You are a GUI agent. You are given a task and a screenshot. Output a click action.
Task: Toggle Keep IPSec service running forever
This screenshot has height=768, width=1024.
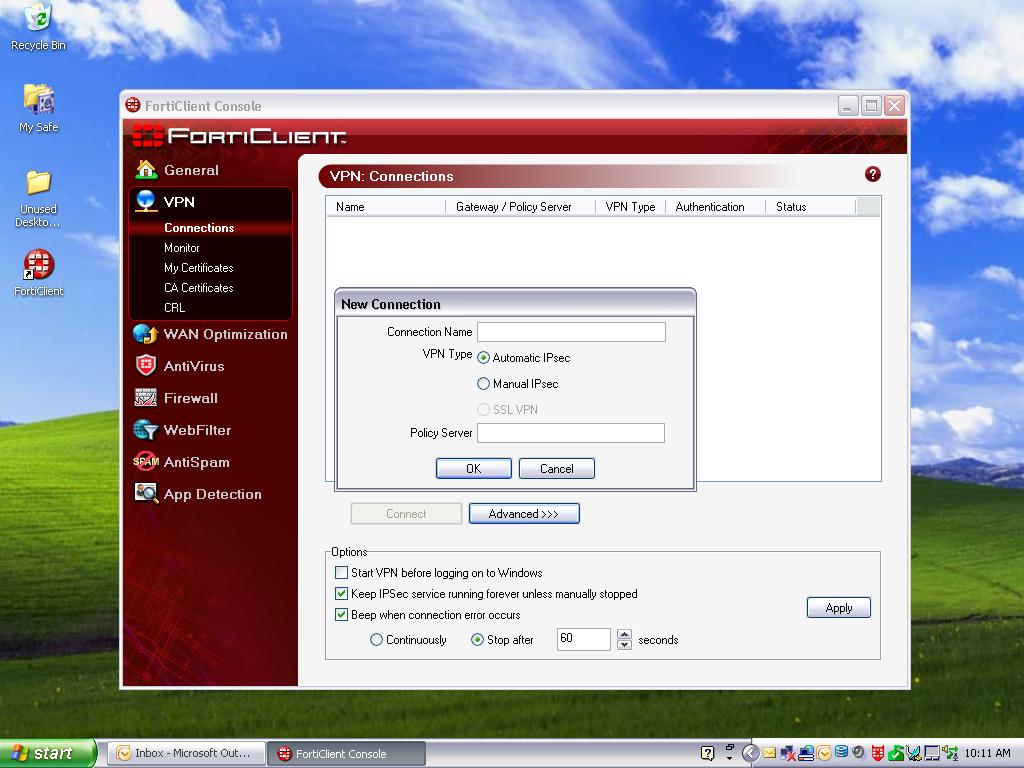(341, 594)
